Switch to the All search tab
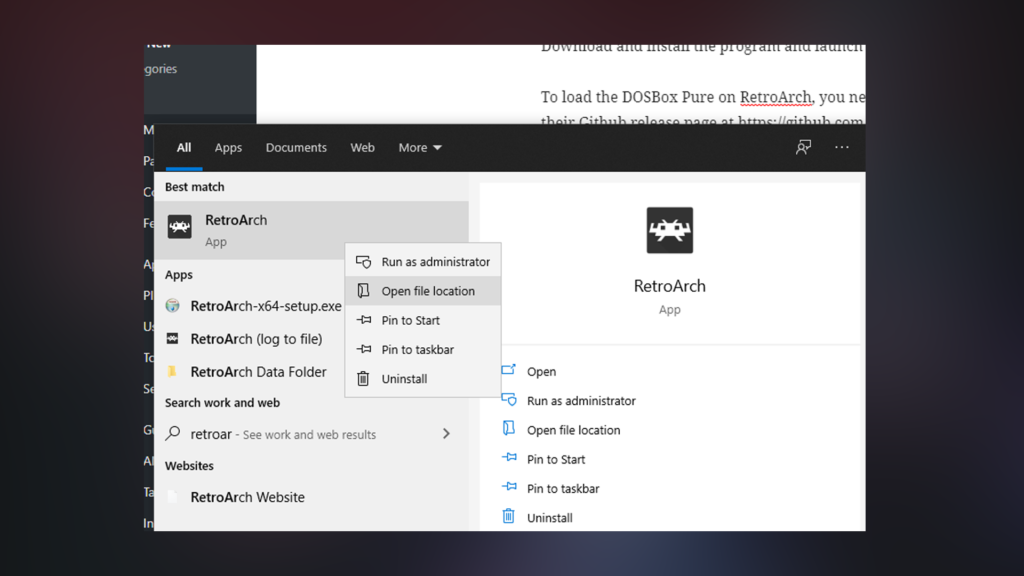The width and height of the screenshot is (1024, 576). coord(184,148)
